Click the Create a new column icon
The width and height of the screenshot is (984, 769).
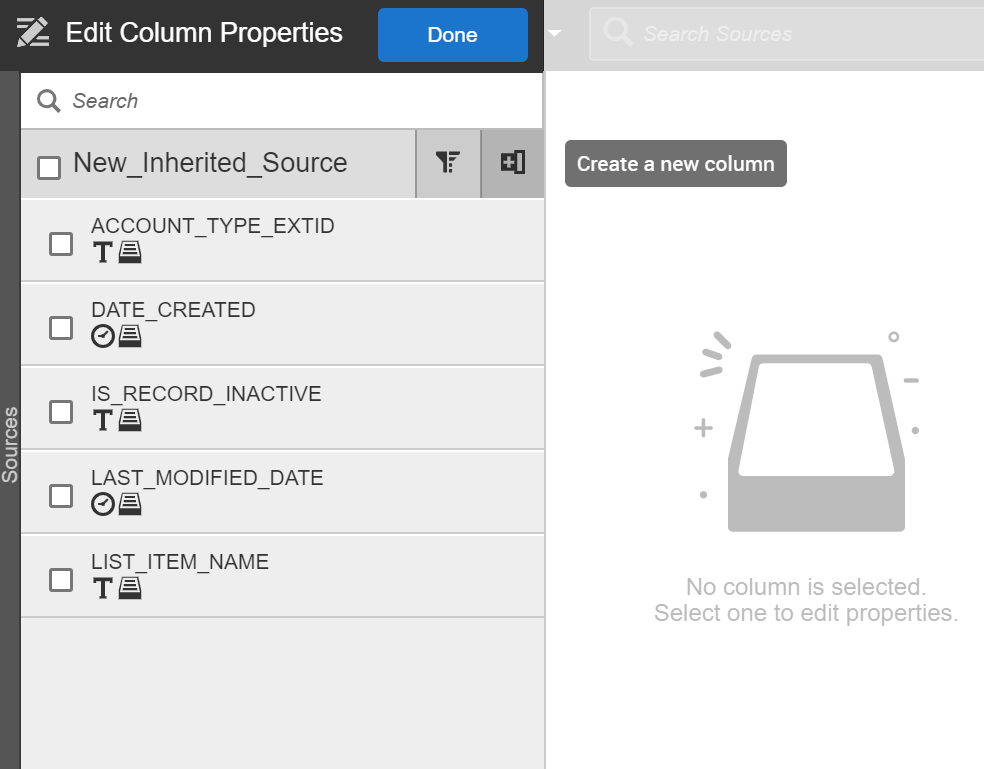pos(513,163)
